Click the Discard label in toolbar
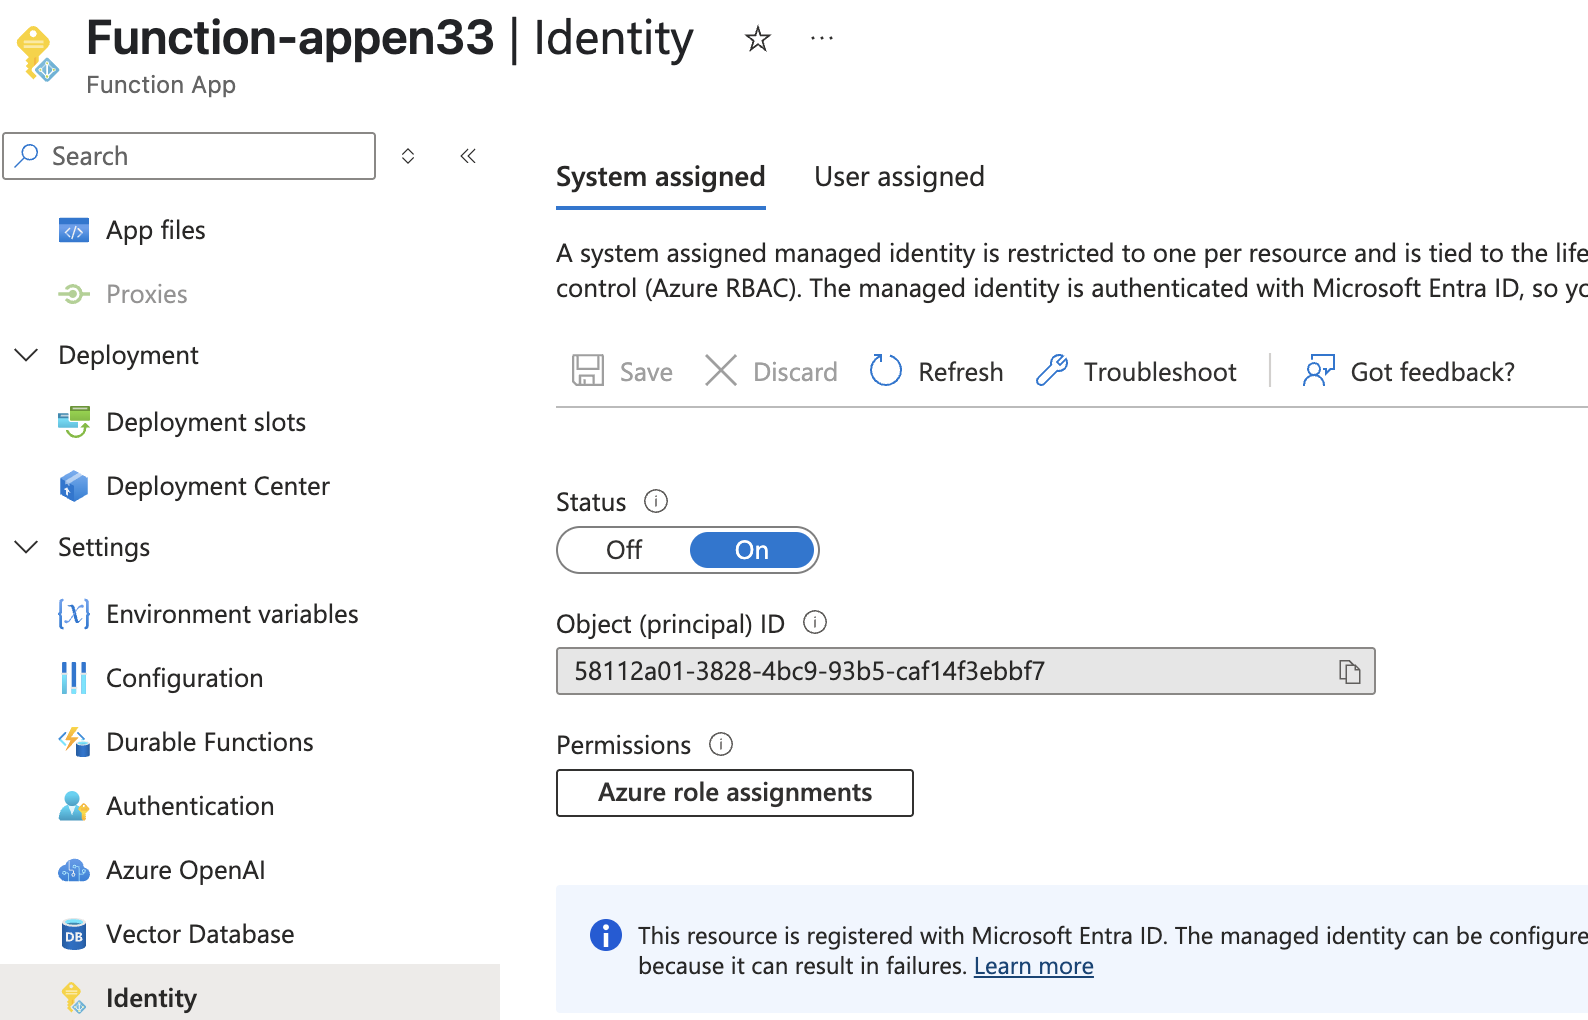Viewport: 1588px width, 1020px height. pos(795,372)
